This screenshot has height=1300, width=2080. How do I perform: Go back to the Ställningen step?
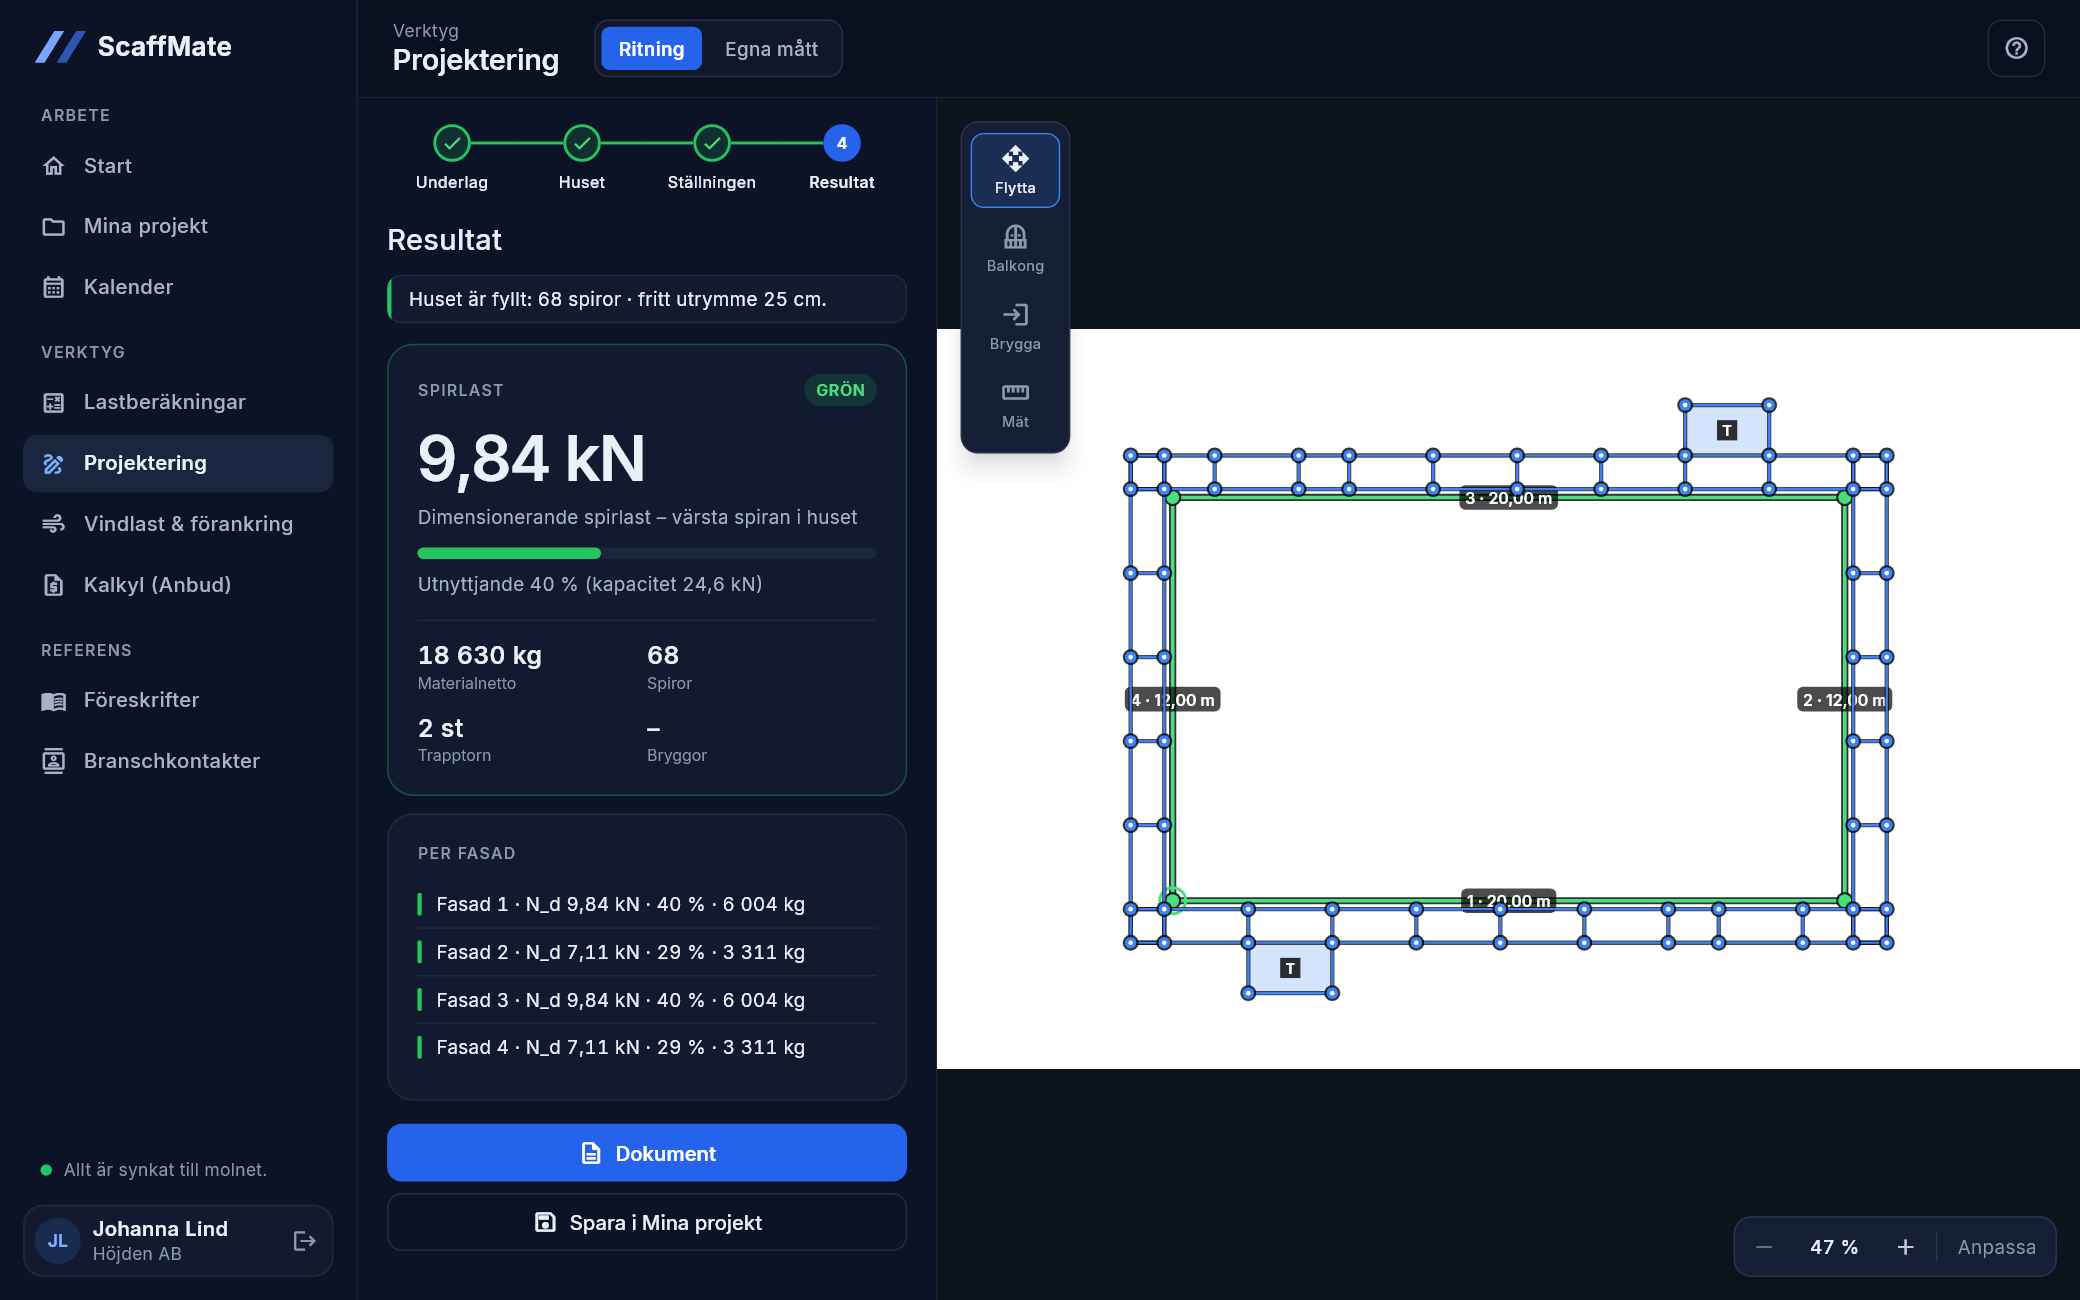712,158
